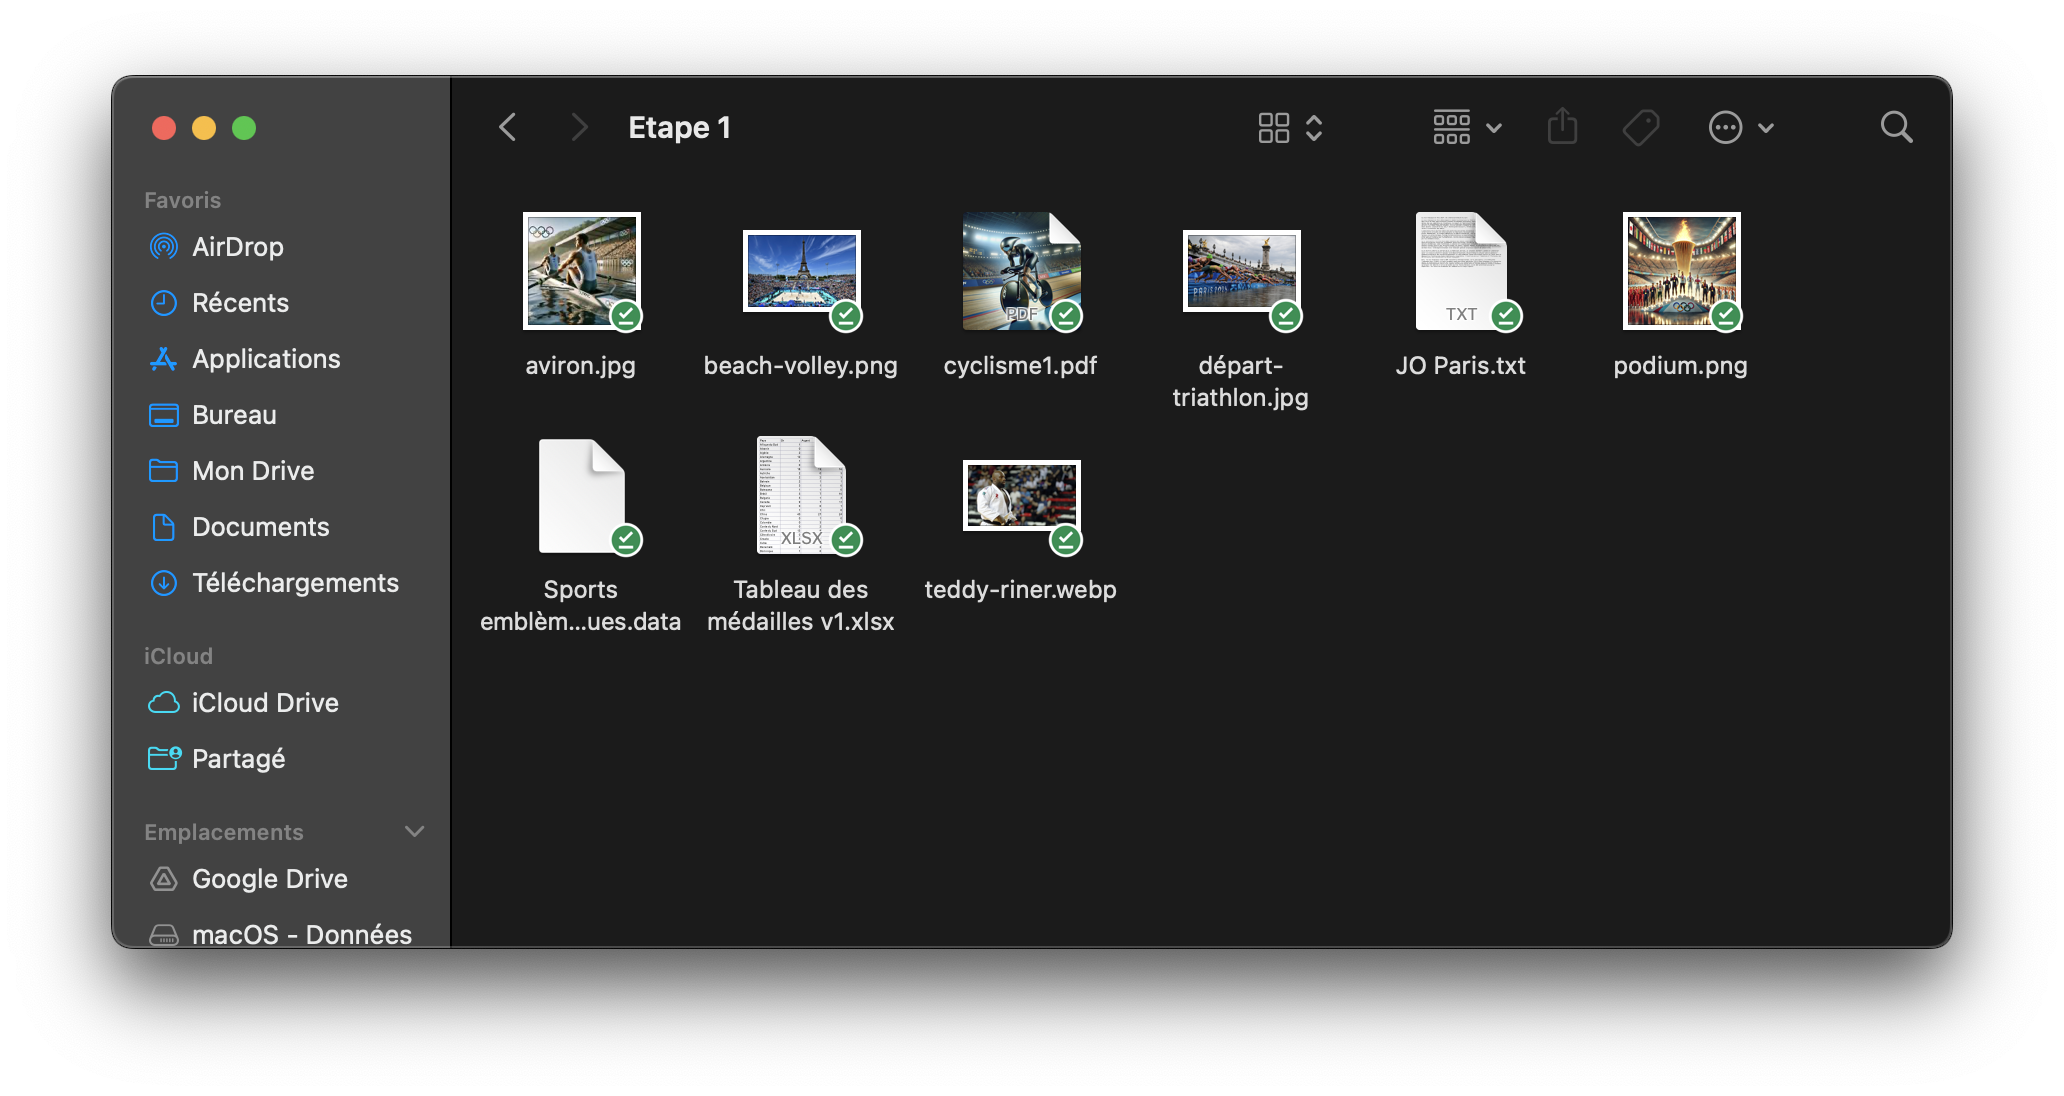Screen dimensions: 2064x1096
Task: Select the Bureau sidebar entry
Action: point(234,415)
